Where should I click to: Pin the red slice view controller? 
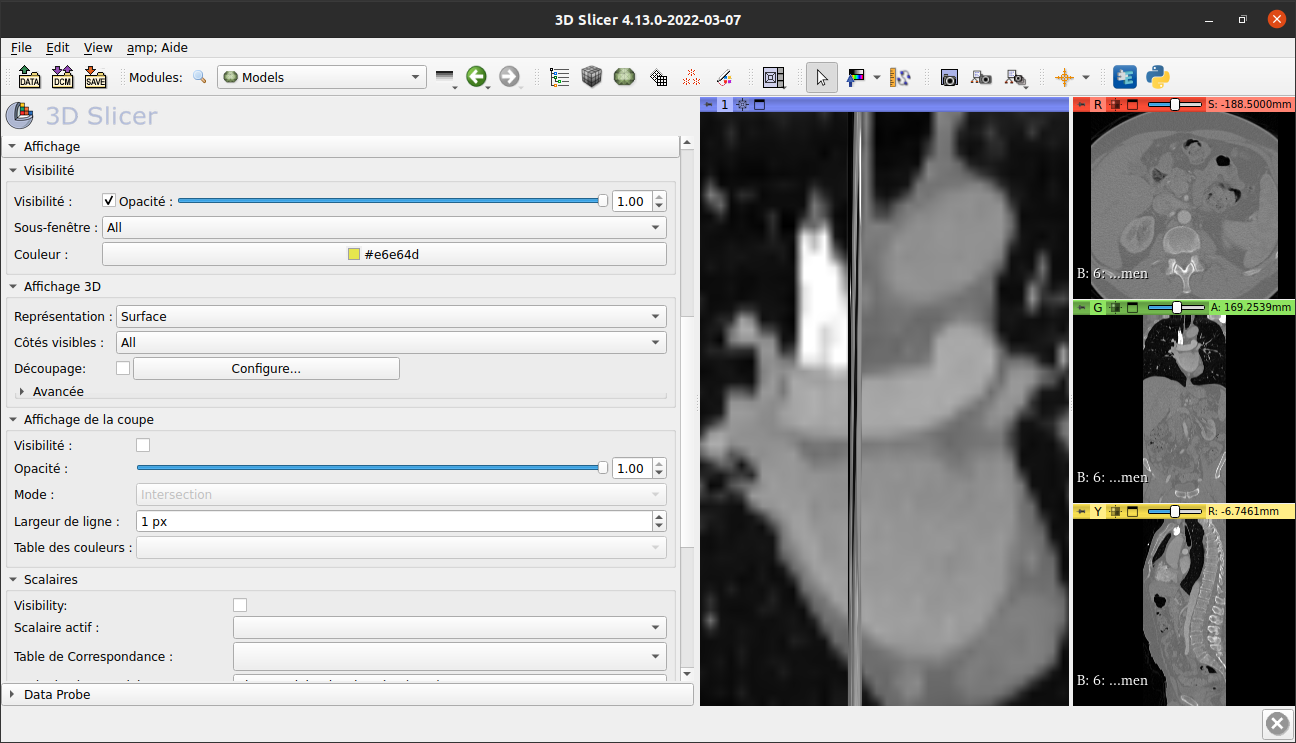coord(1081,104)
